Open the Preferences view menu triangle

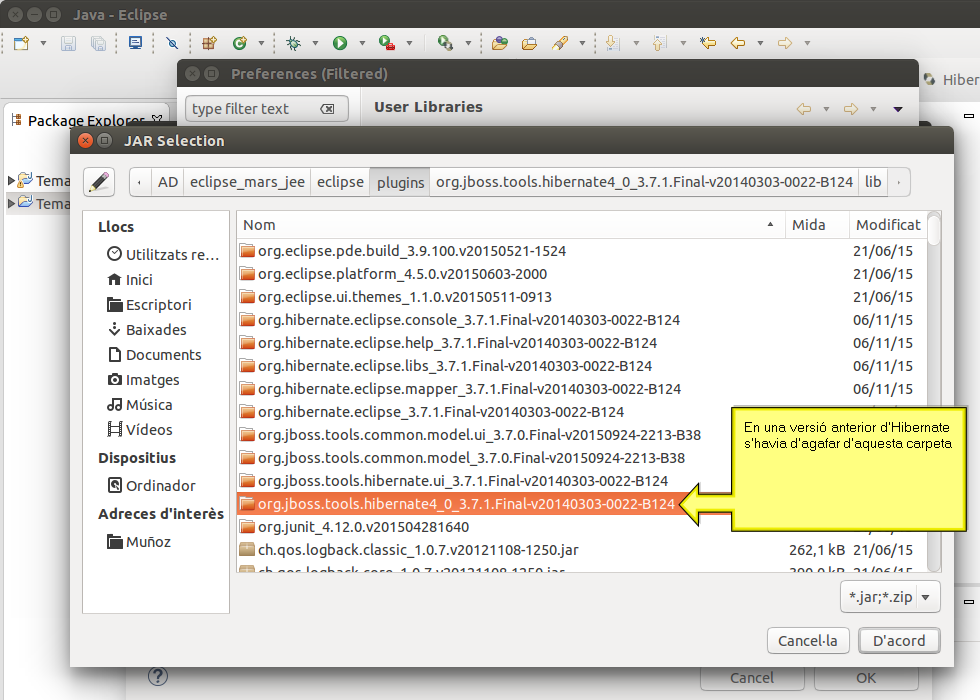(898, 109)
